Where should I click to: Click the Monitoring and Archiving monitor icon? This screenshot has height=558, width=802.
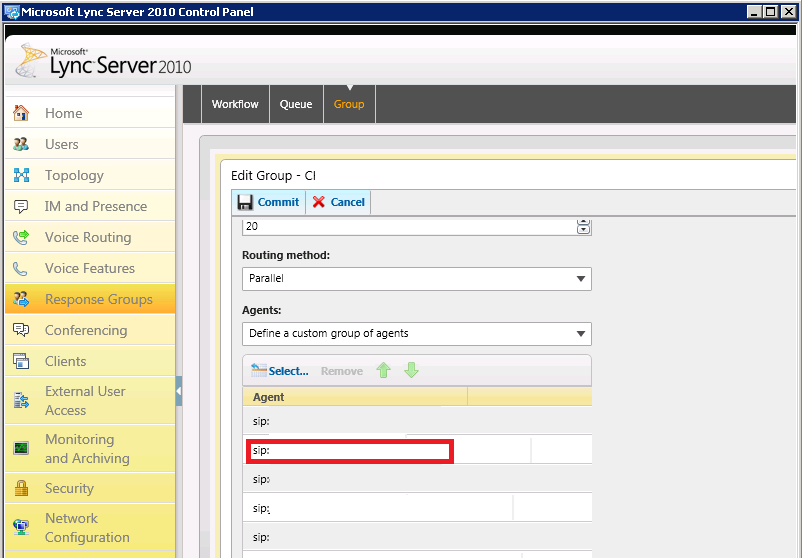(21, 449)
